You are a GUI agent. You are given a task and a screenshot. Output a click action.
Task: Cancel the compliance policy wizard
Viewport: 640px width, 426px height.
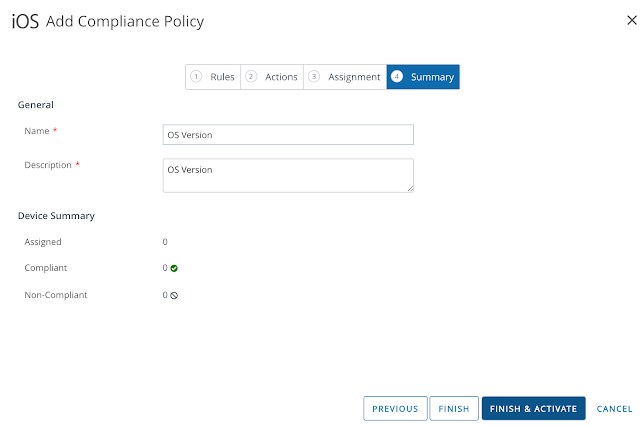pyautogui.click(x=614, y=408)
